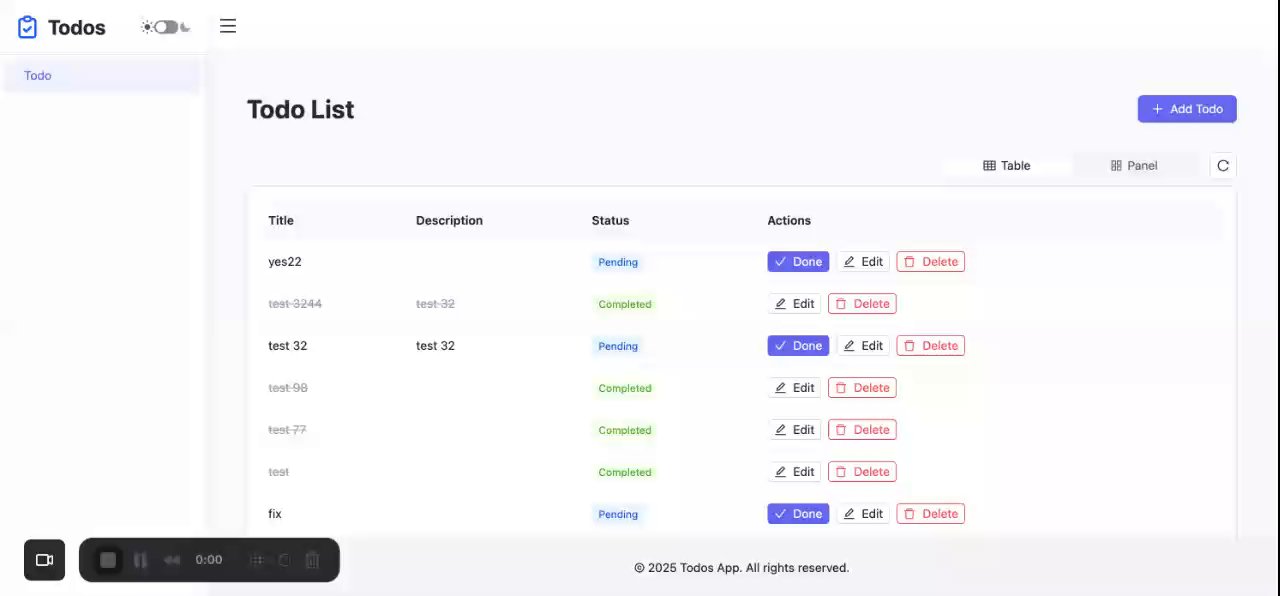Click the footer copyright text
1280x596 pixels.
click(x=741, y=568)
